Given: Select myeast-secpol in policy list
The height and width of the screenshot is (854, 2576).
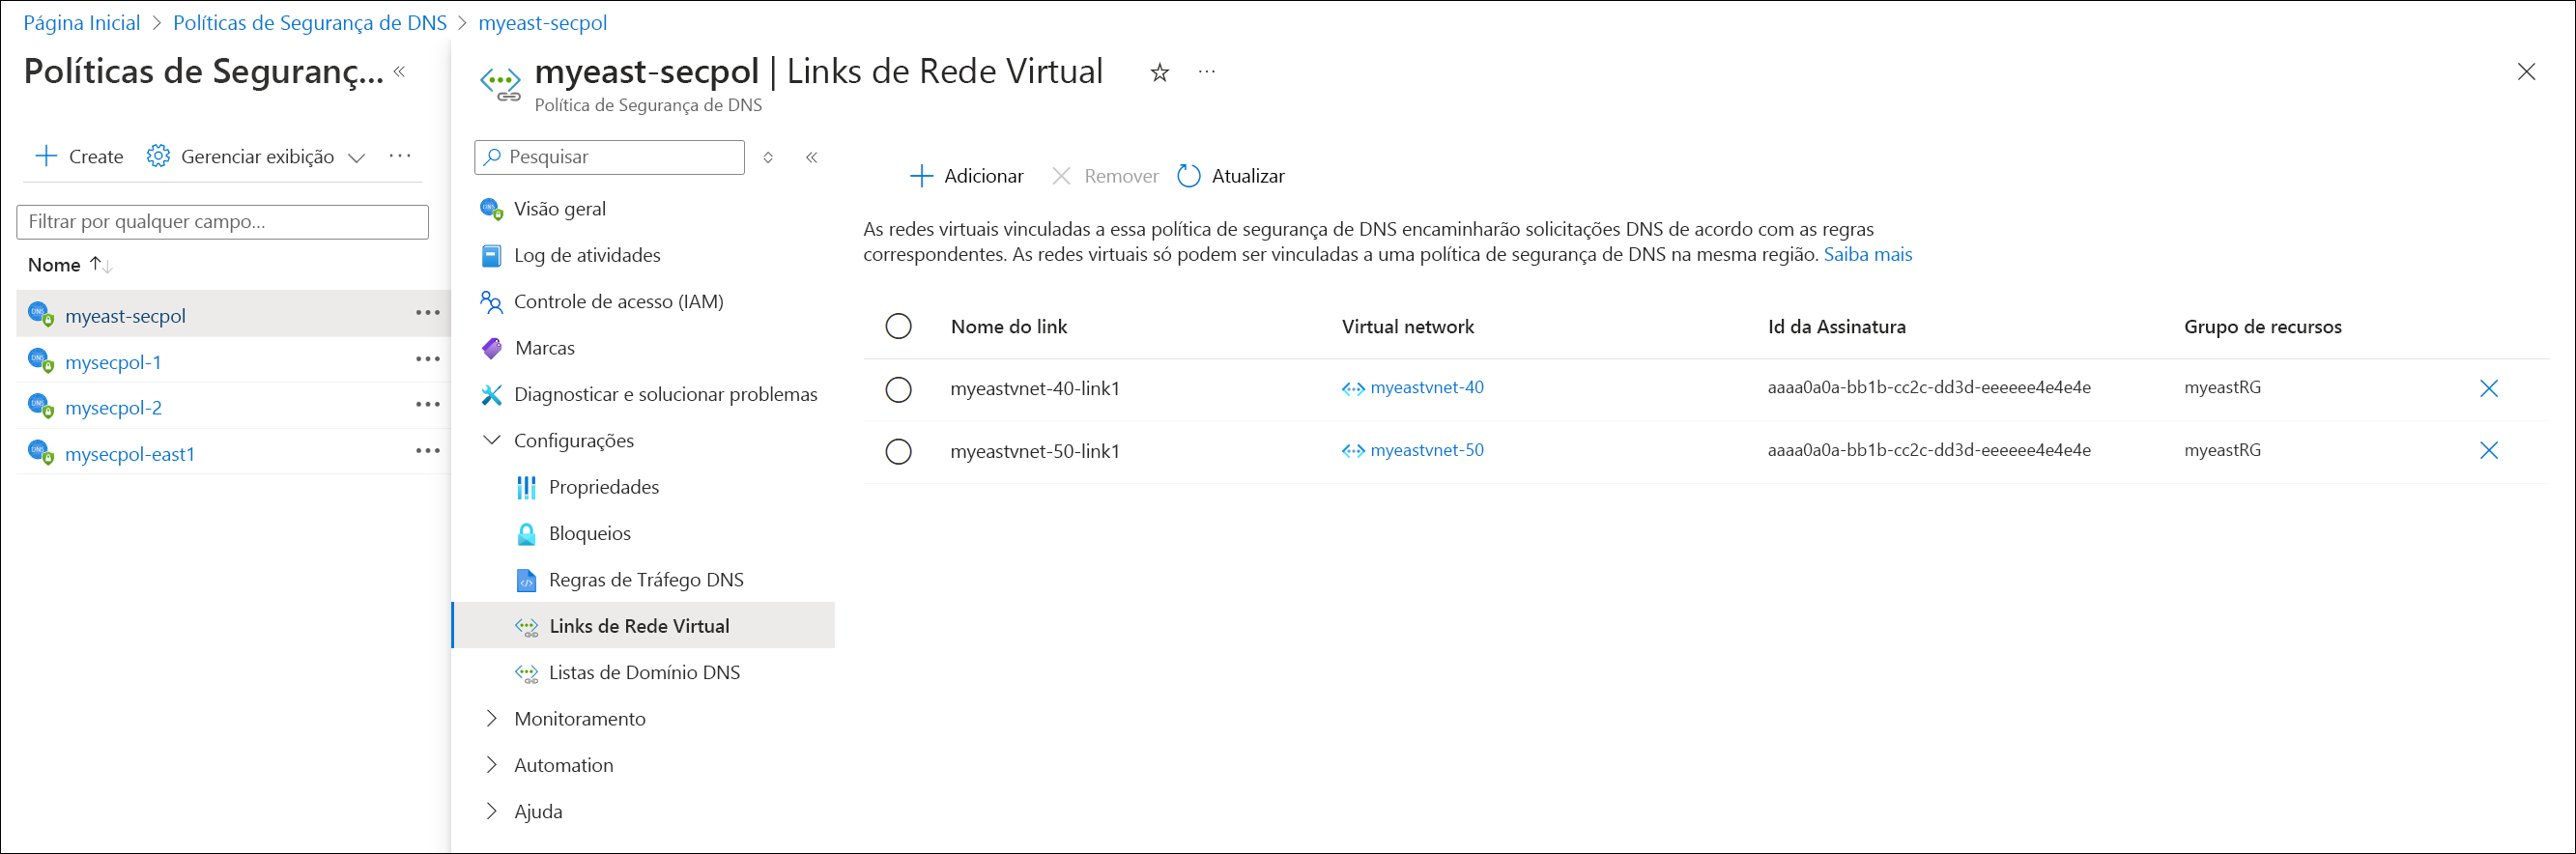Looking at the screenshot, I should click(125, 316).
